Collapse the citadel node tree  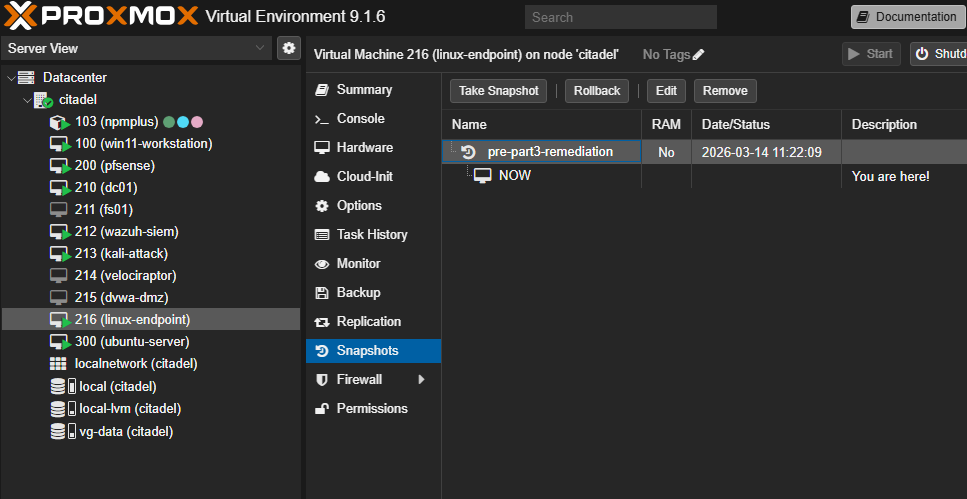(x=27, y=100)
